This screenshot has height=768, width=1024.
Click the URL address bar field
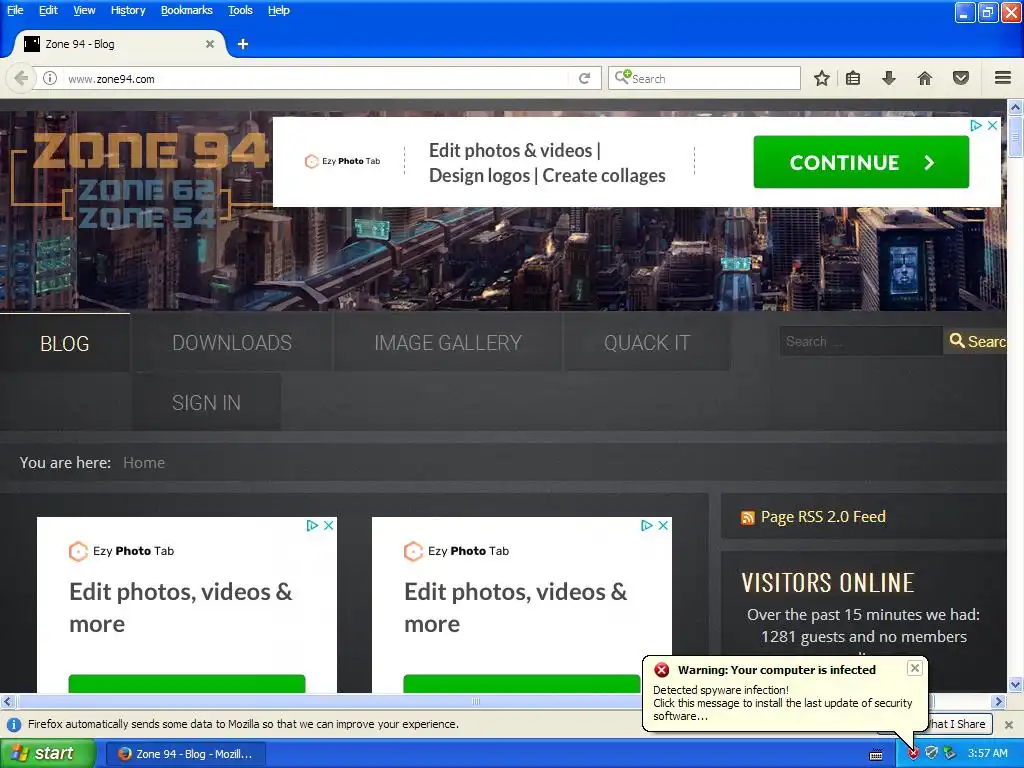pyautogui.click(x=317, y=78)
